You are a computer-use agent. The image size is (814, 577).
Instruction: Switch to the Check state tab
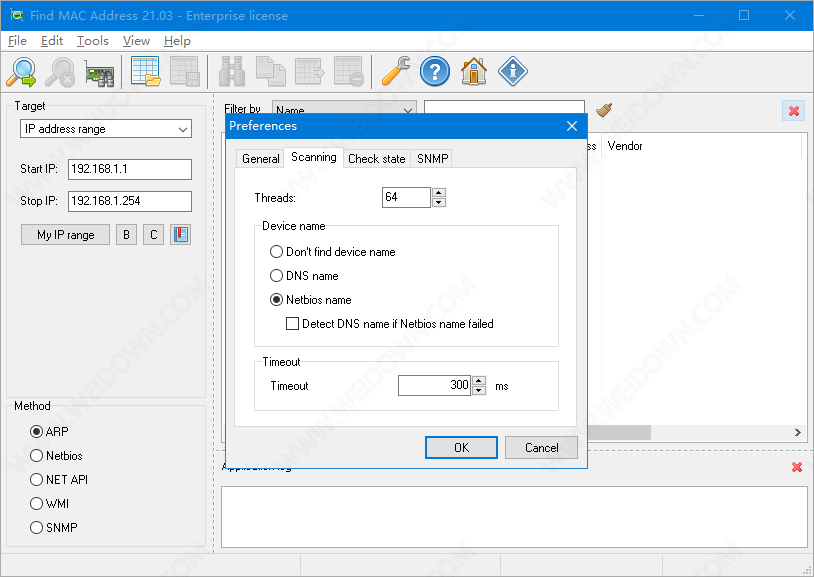click(x=376, y=159)
